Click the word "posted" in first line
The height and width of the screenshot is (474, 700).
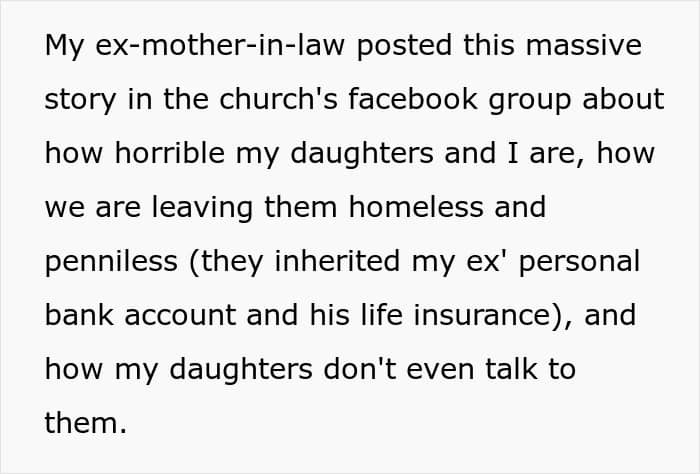[404, 47]
